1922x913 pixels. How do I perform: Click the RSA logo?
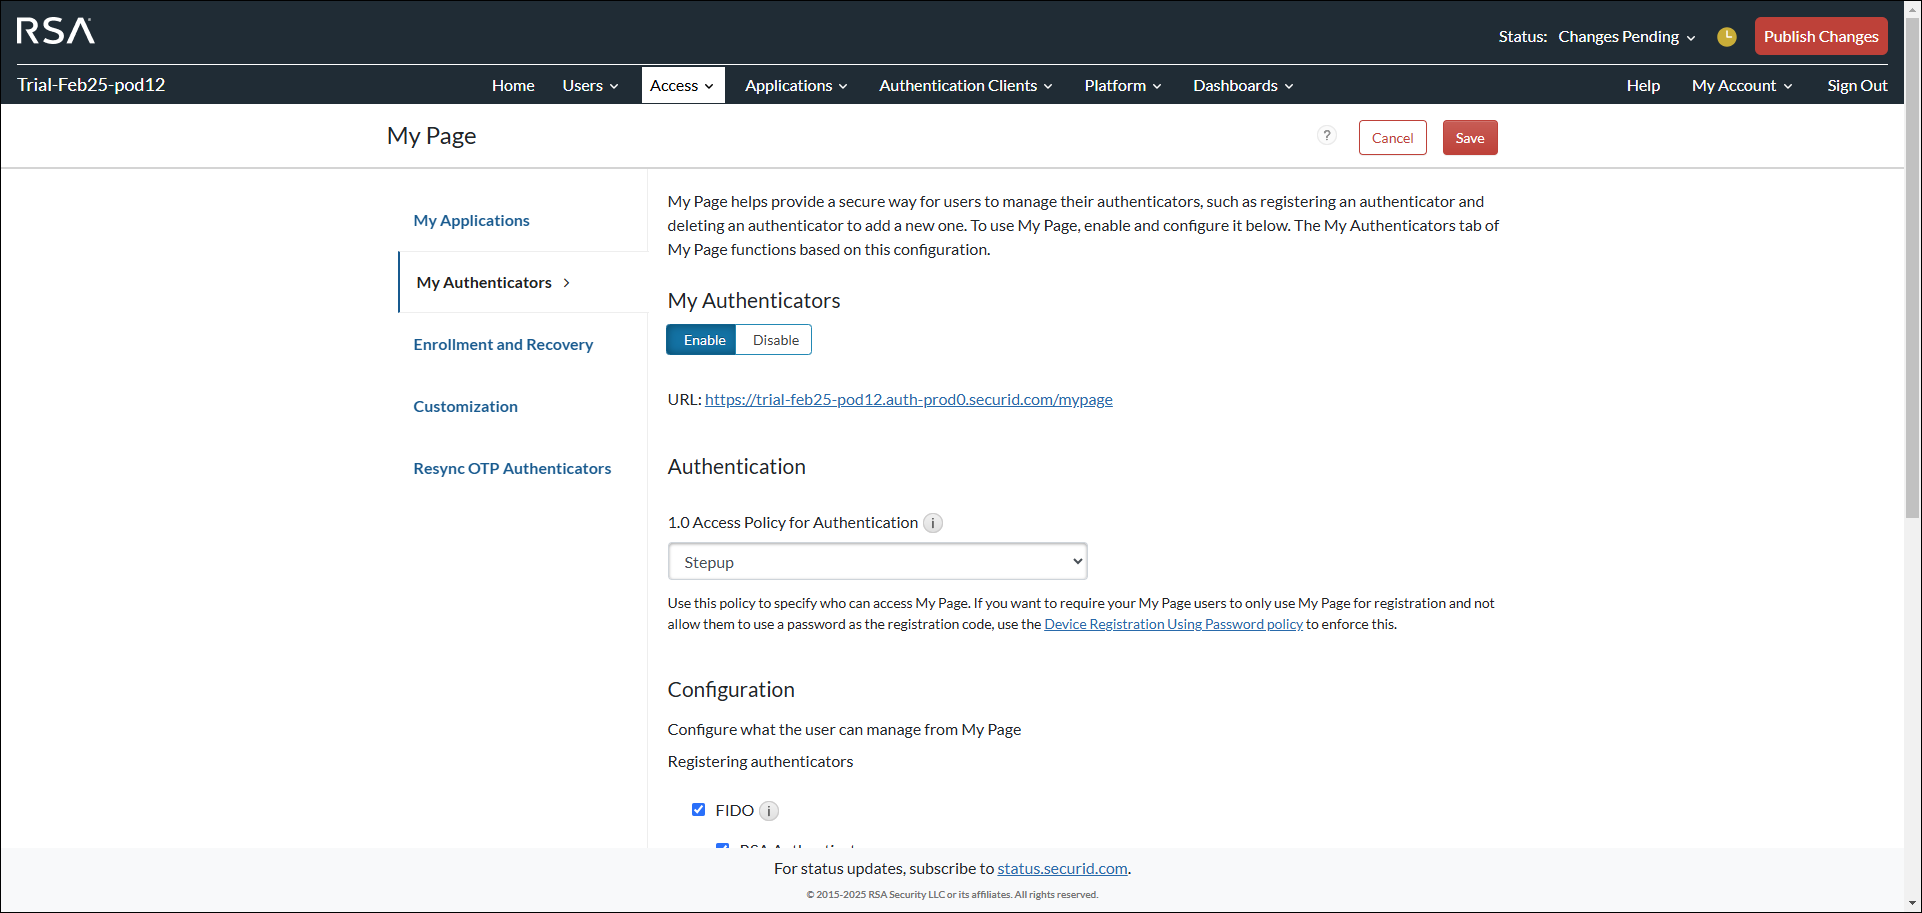pyautogui.click(x=55, y=31)
